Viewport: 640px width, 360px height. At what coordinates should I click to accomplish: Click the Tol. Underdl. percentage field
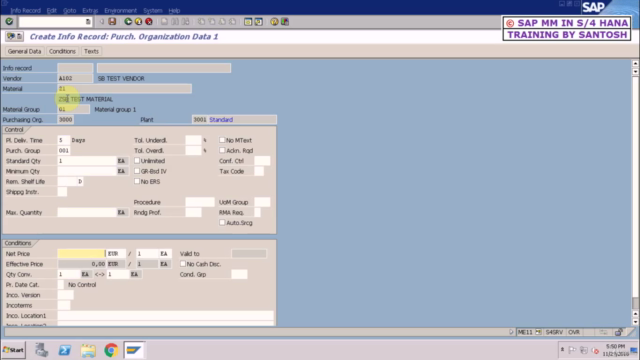[x=193, y=140]
